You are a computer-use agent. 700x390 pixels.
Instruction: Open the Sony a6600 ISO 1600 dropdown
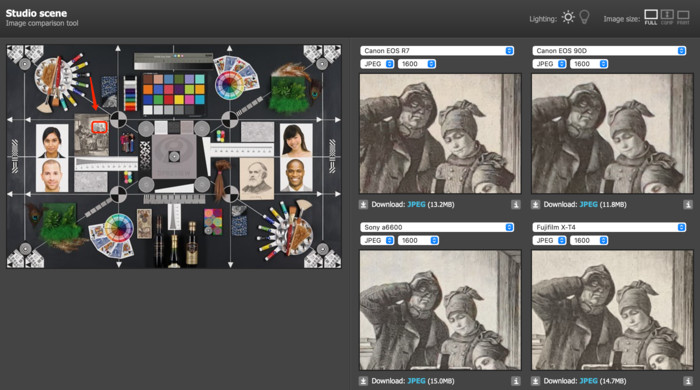[418, 241]
